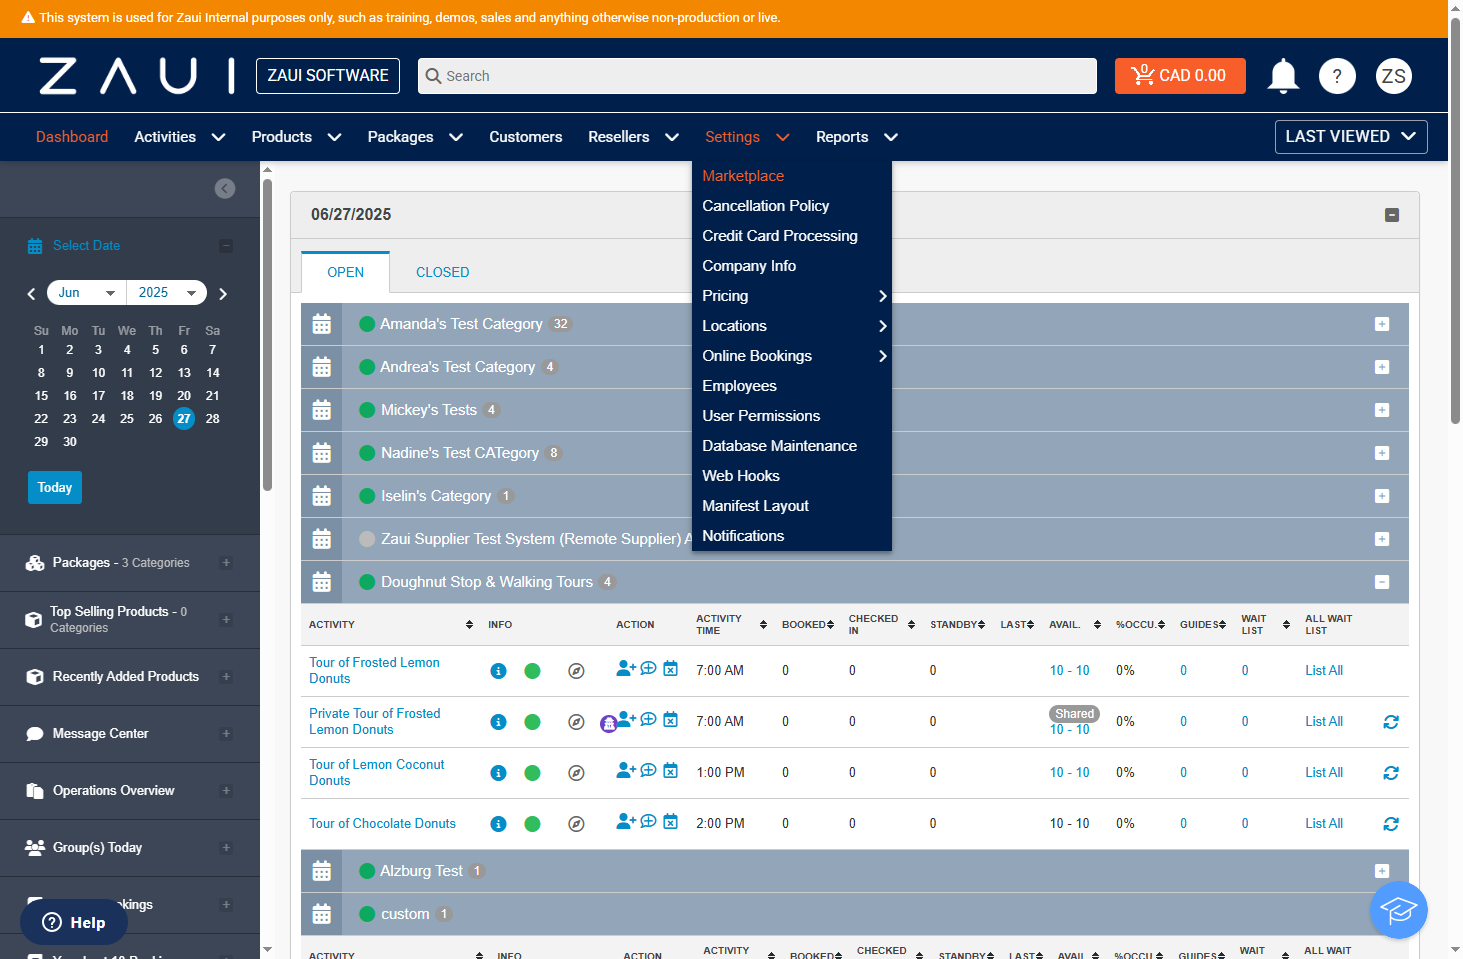
Task: Toggle status dot for Amanda's Test Category
Action: [367, 324]
